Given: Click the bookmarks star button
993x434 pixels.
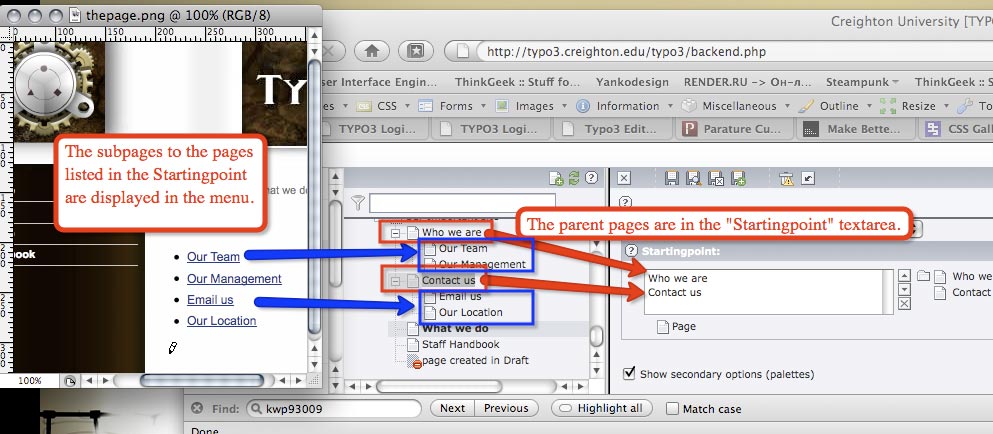Looking at the screenshot, I should point(415,50).
